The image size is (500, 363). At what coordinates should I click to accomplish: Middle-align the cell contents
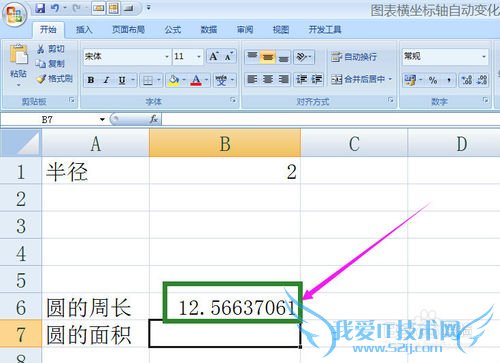coord(268,57)
